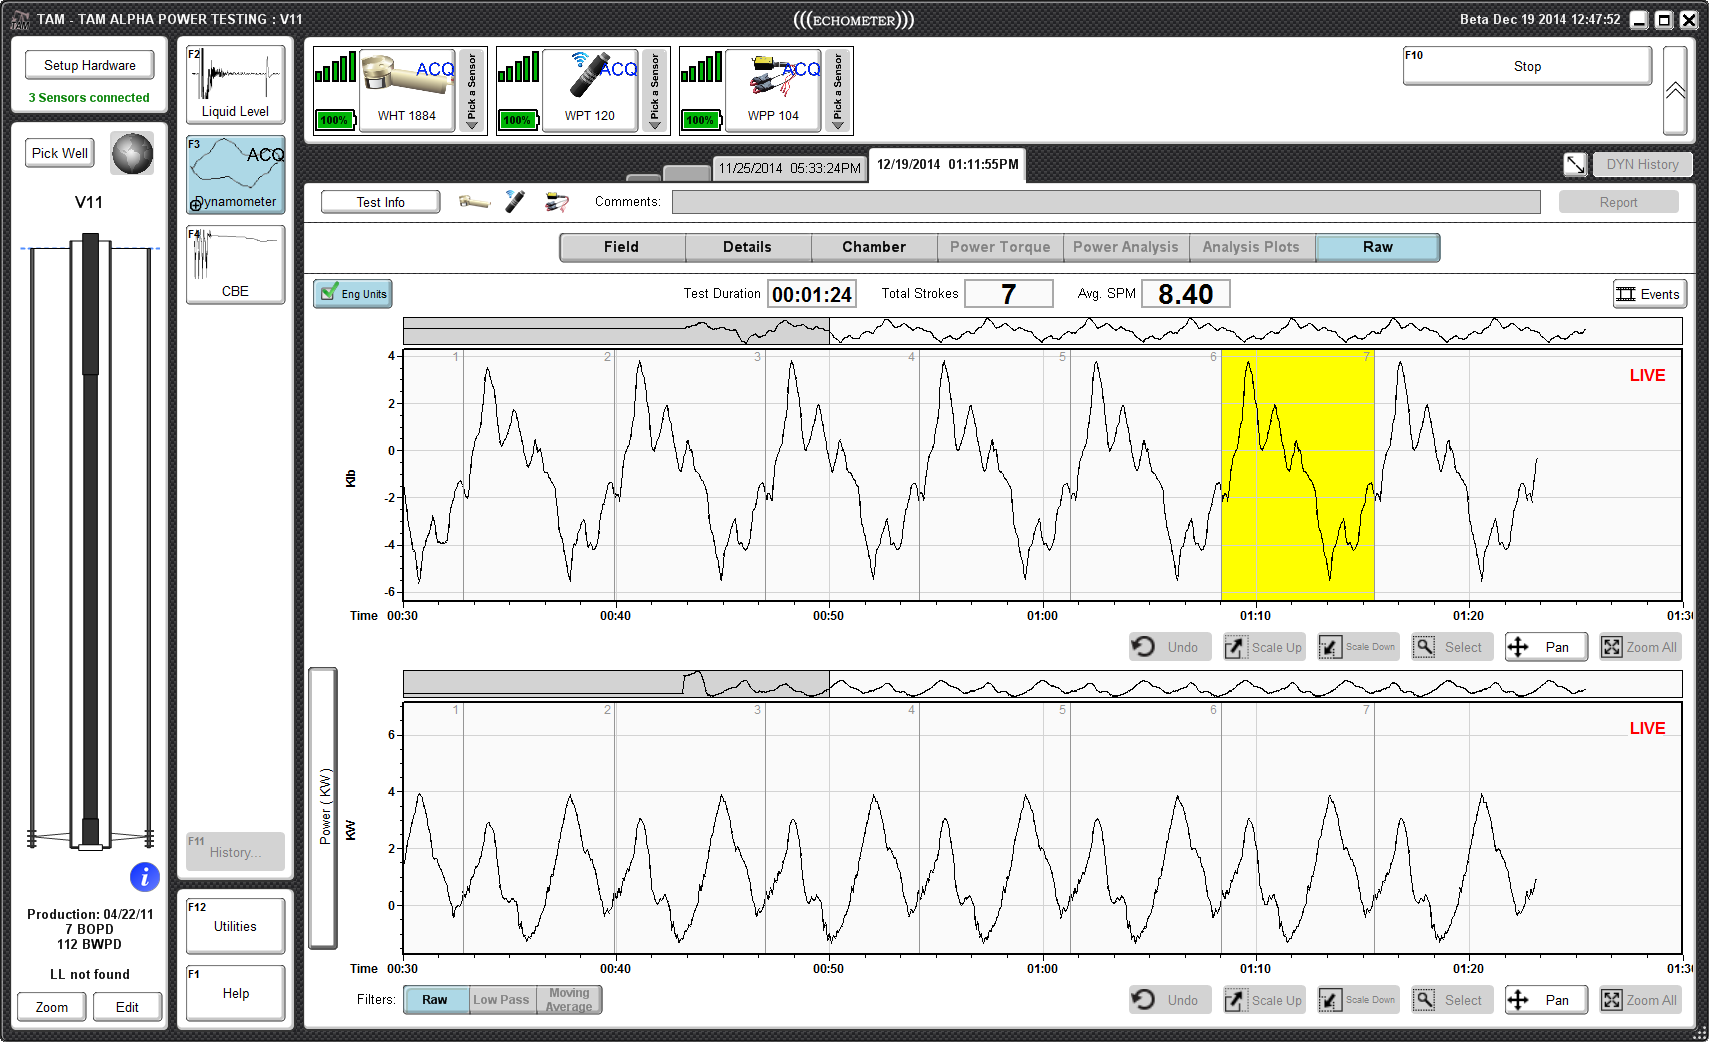The image size is (1709, 1042).
Task: Collapse the top panel with double chevron
Action: coord(1675,91)
